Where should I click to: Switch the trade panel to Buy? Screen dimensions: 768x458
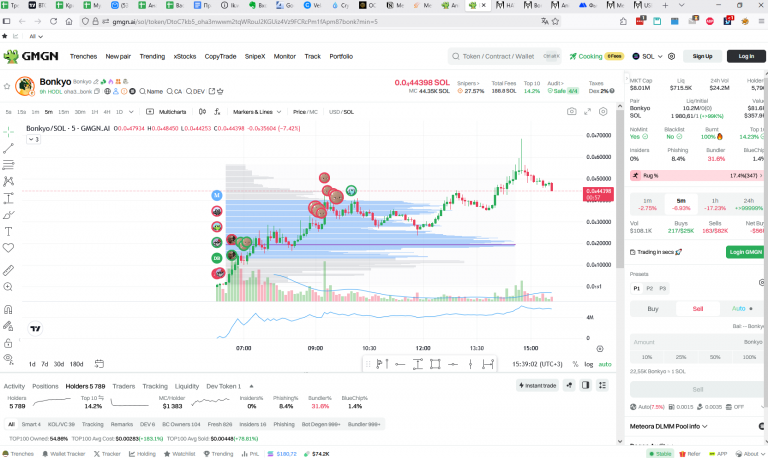[x=653, y=309]
